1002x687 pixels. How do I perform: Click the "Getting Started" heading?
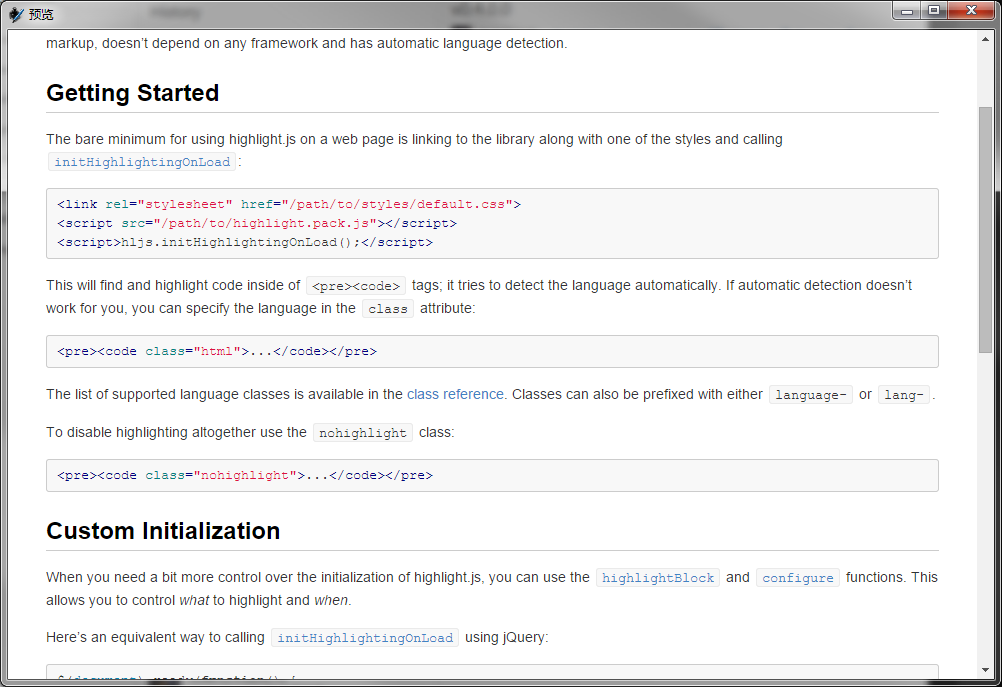pyautogui.click(x=133, y=93)
